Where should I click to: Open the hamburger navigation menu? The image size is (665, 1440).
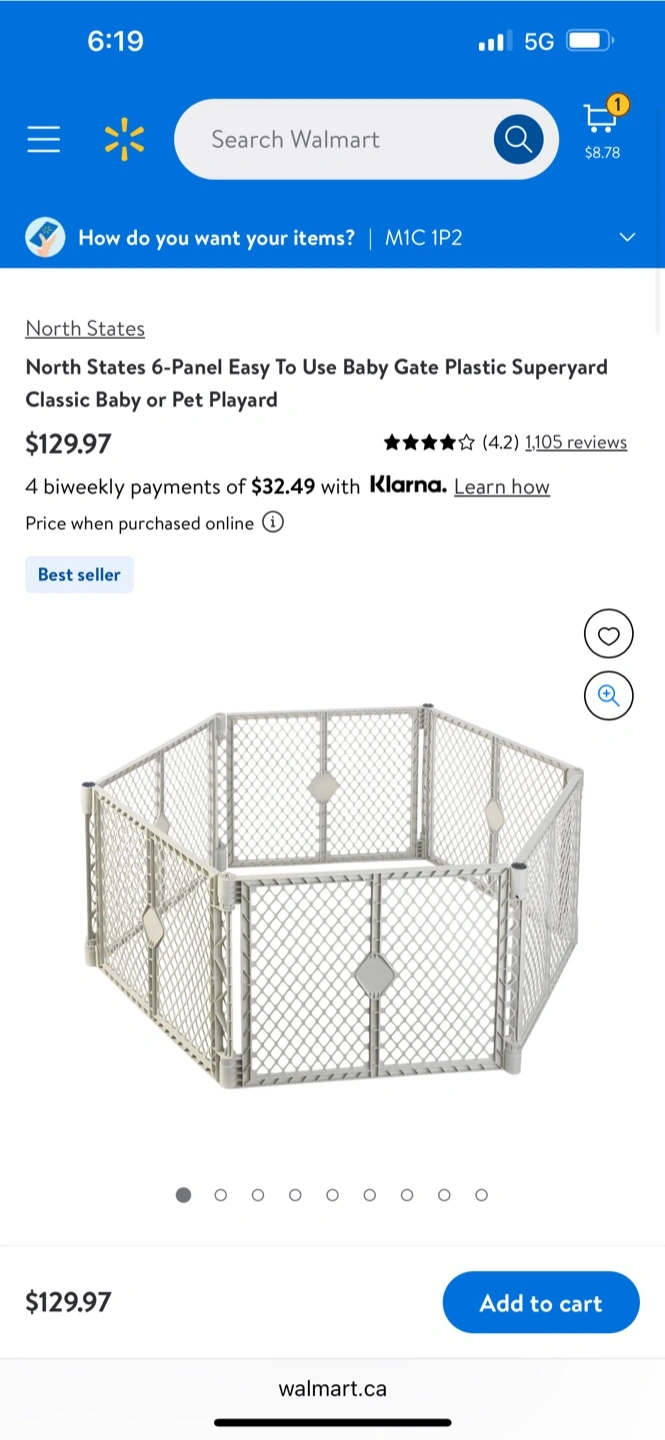pos(44,139)
